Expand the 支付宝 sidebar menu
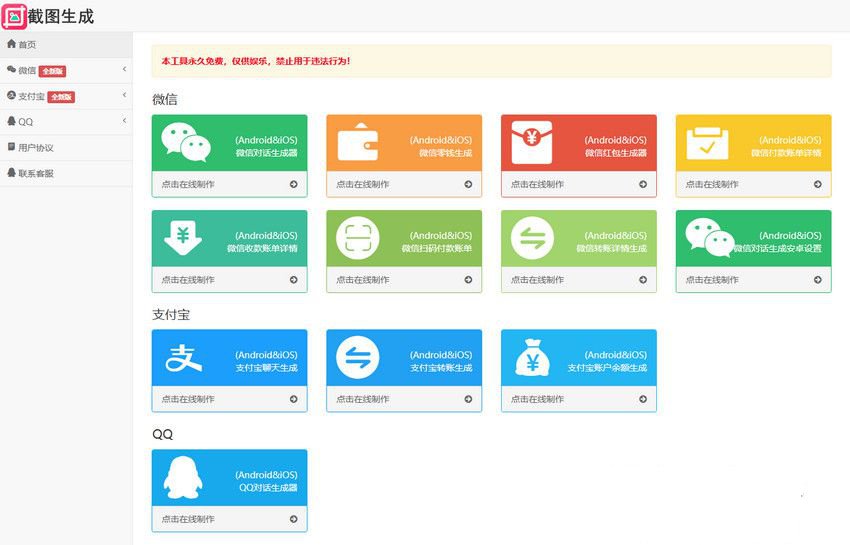The image size is (850, 545). click(x=66, y=97)
